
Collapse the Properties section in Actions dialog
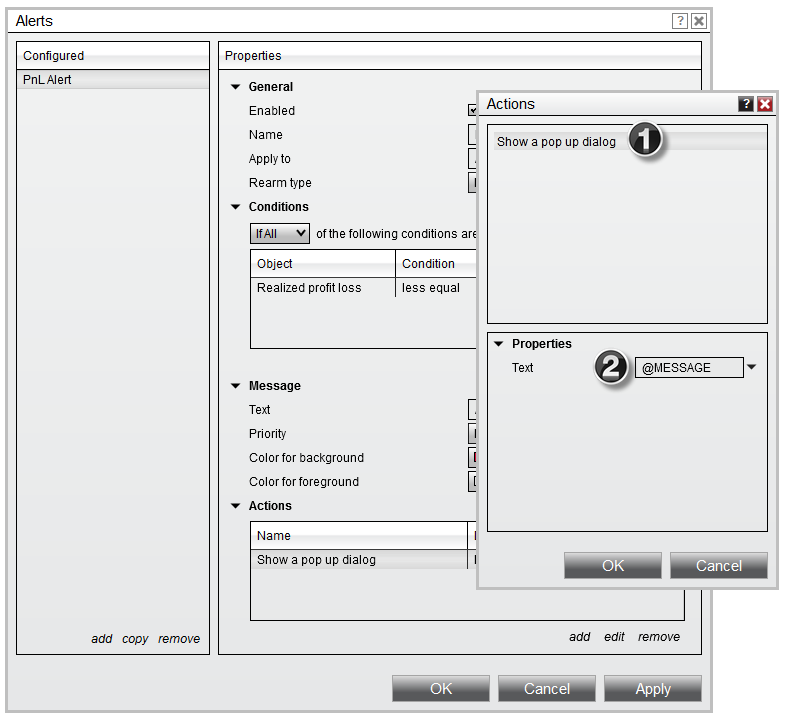[x=499, y=344]
